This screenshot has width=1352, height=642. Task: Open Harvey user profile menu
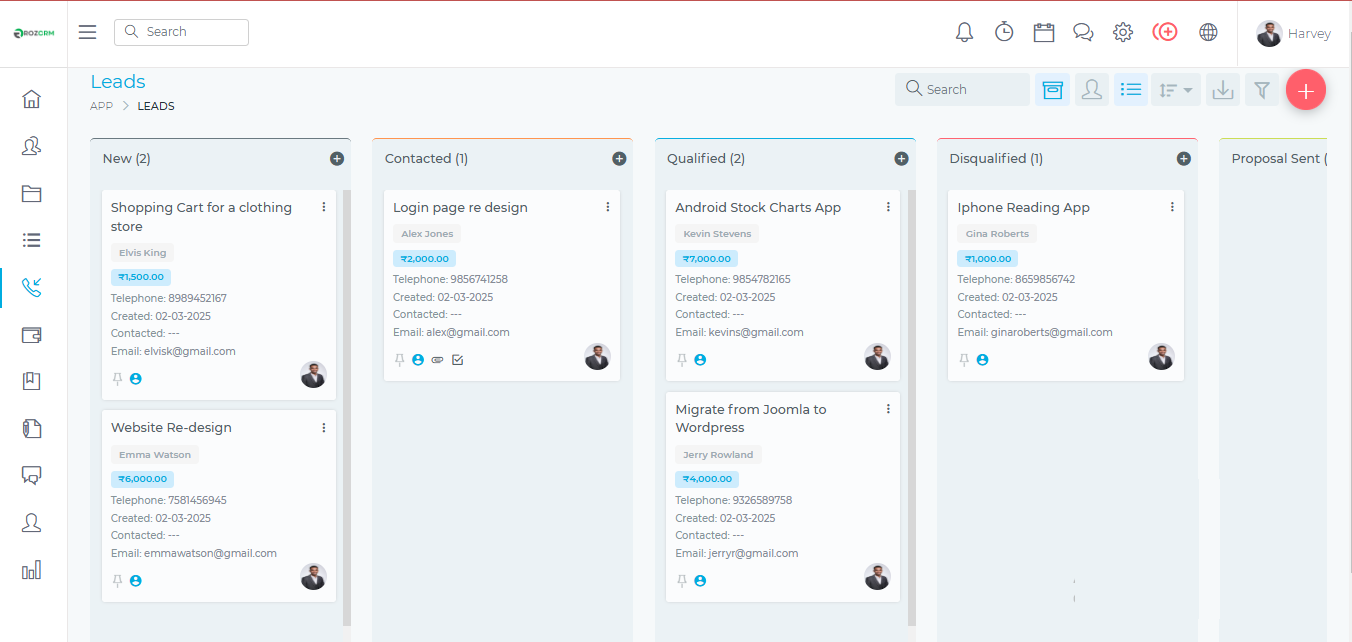pyautogui.click(x=1294, y=33)
